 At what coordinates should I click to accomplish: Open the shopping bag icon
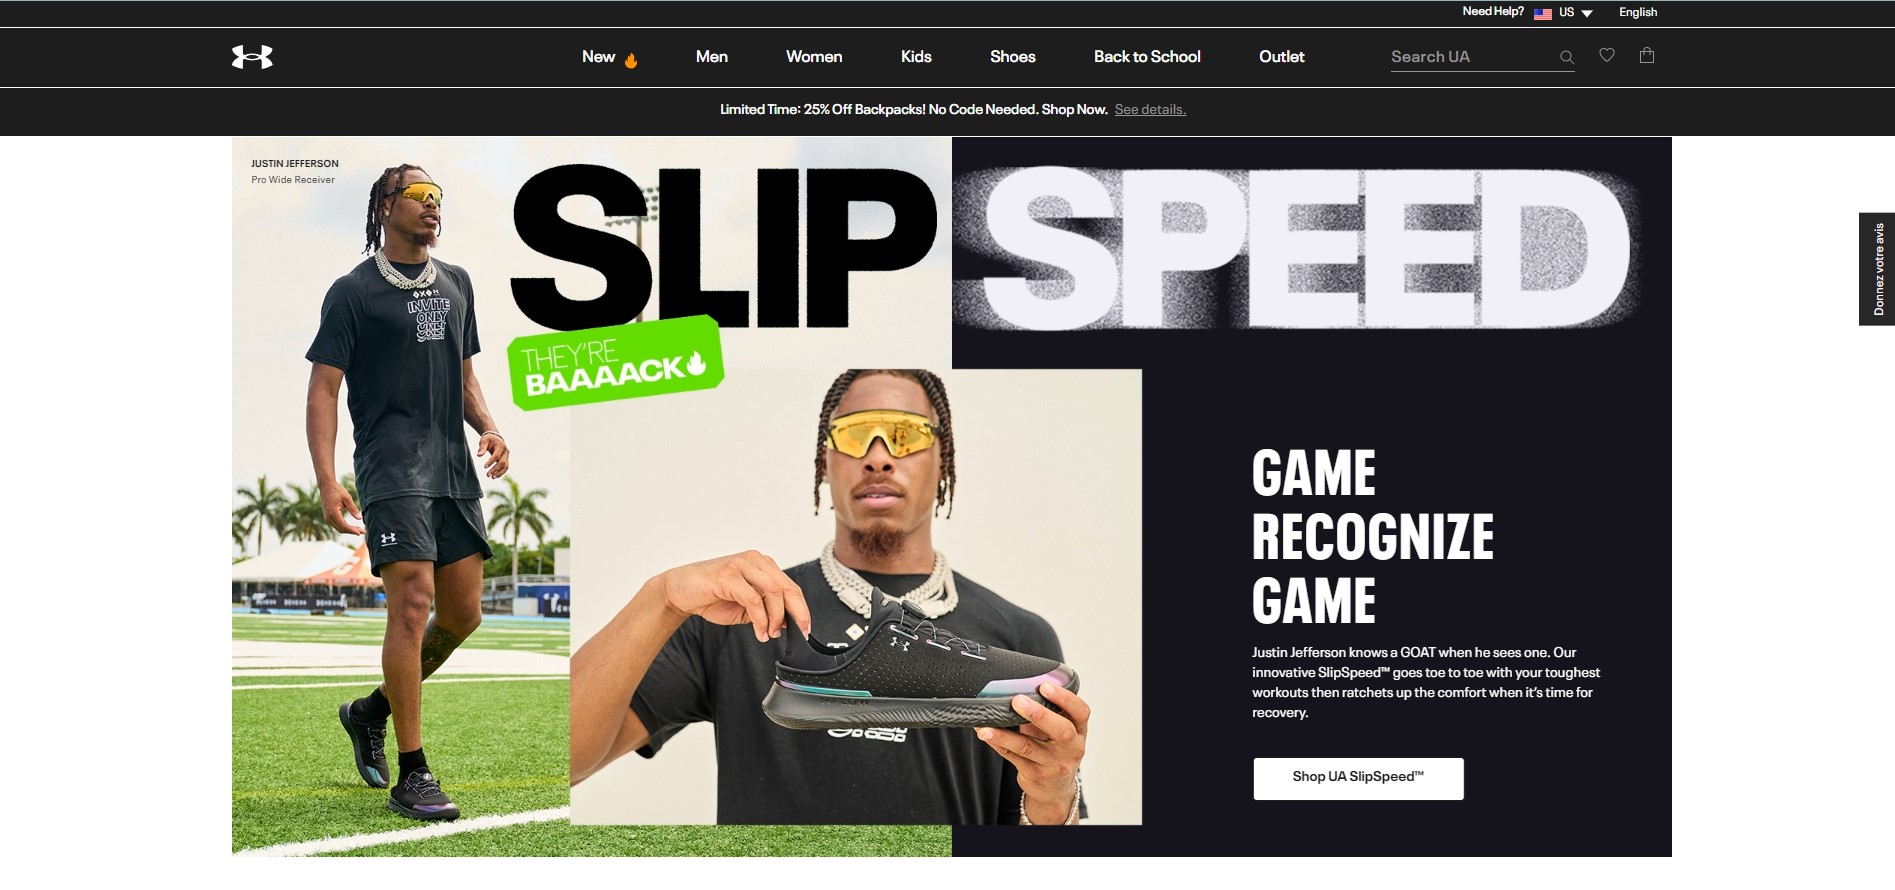[x=1647, y=55]
